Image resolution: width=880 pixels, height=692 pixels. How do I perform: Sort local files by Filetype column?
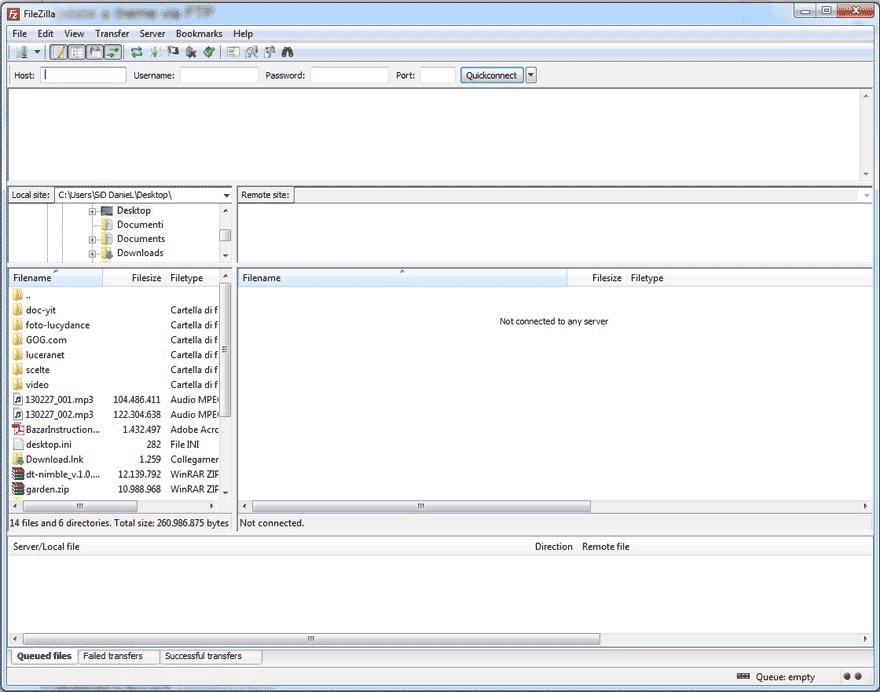[192, 278]
